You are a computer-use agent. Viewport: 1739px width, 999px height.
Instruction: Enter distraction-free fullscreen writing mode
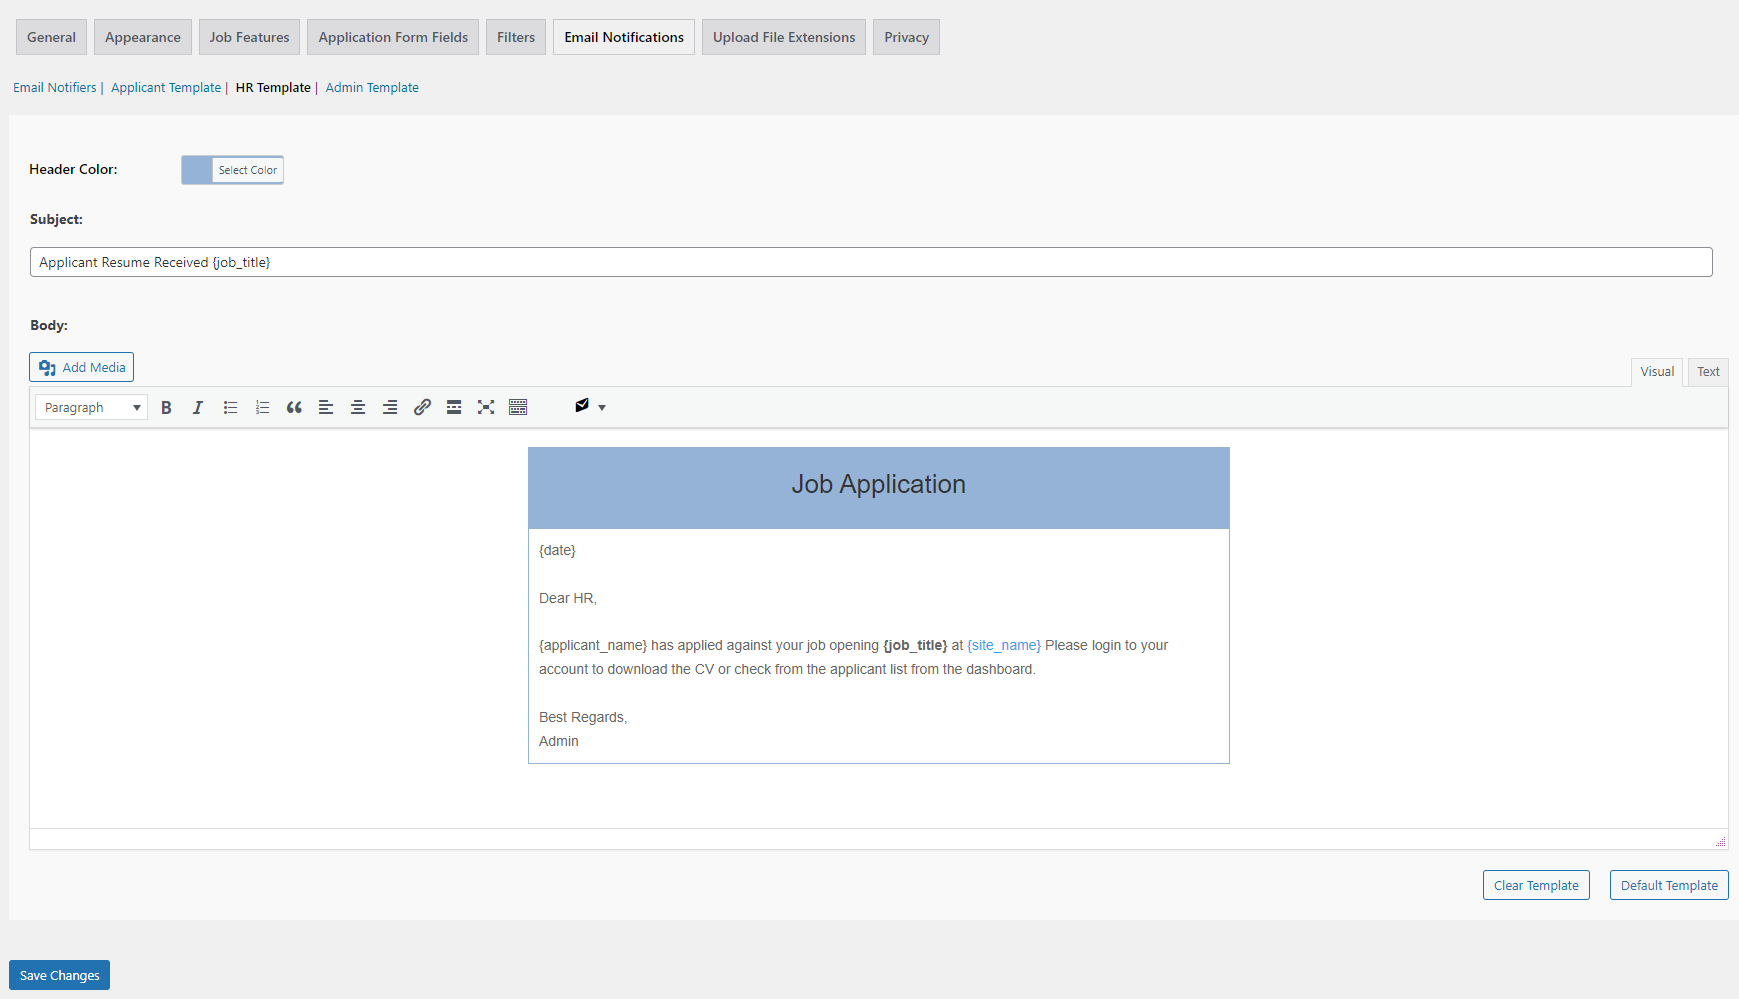point(486,407)
